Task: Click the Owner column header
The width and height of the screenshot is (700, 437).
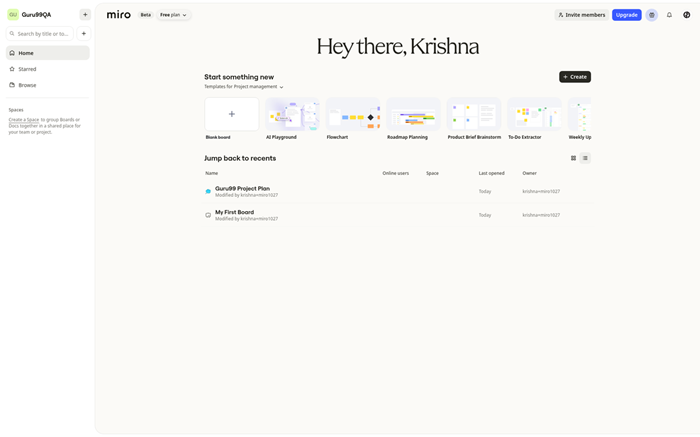Action: coord(529,173)
